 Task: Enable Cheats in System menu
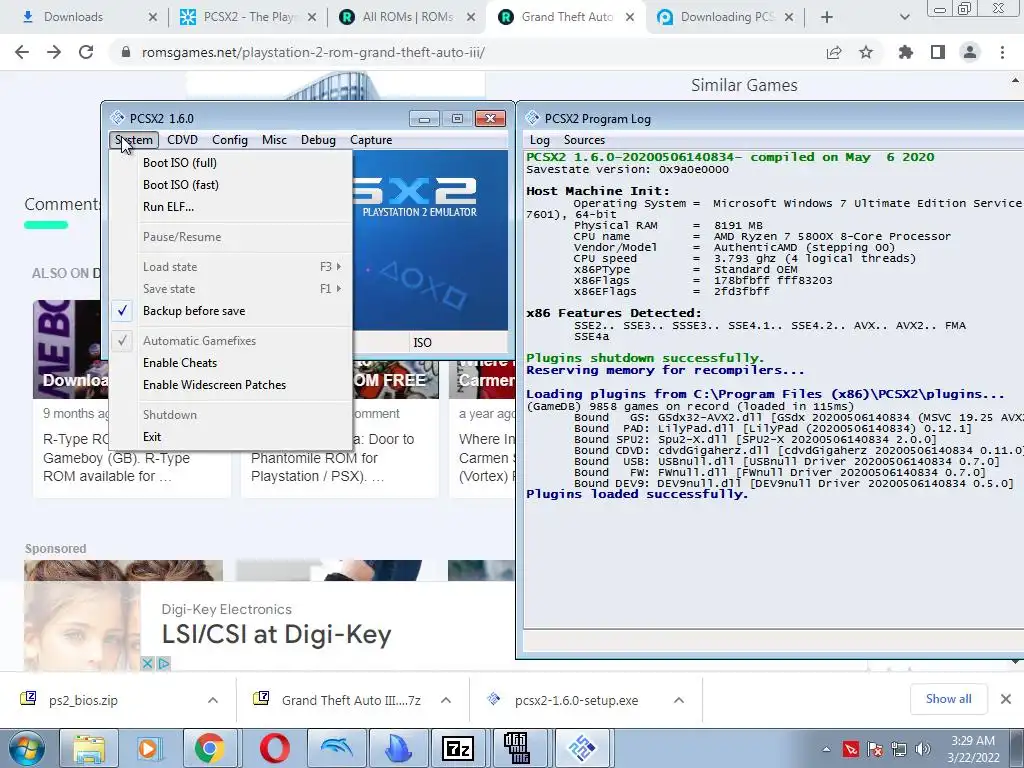coord(231,363)
